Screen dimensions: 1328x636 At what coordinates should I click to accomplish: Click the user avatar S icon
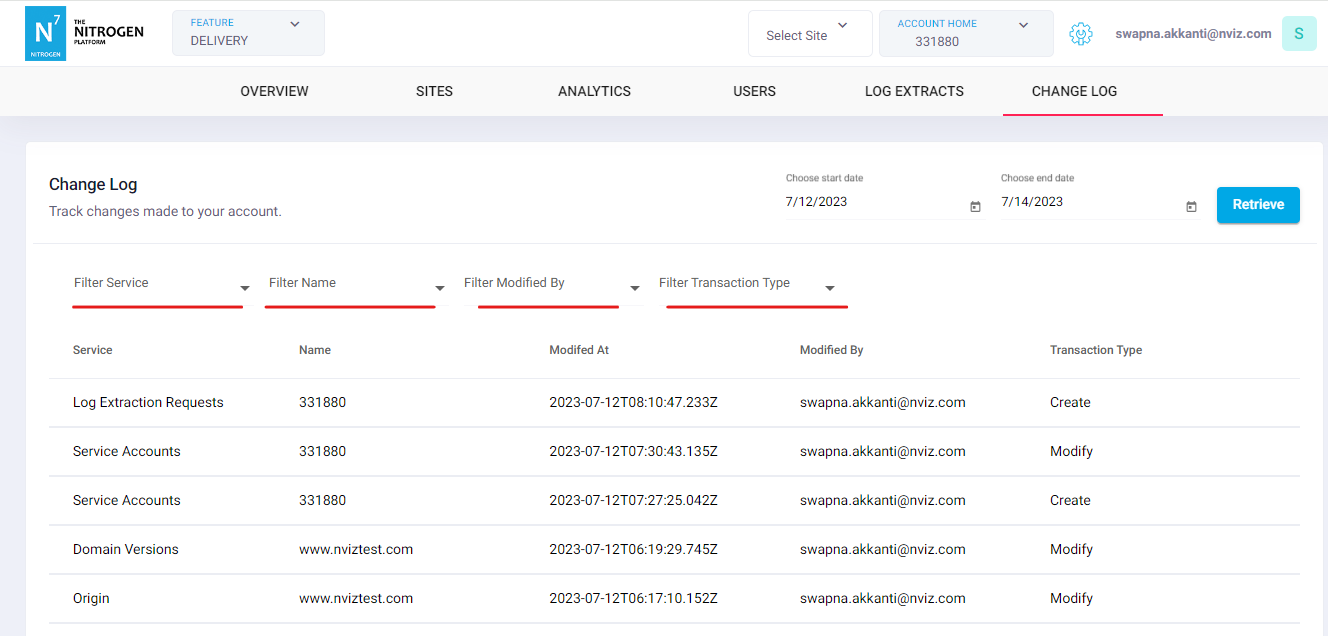(1298, 34)
